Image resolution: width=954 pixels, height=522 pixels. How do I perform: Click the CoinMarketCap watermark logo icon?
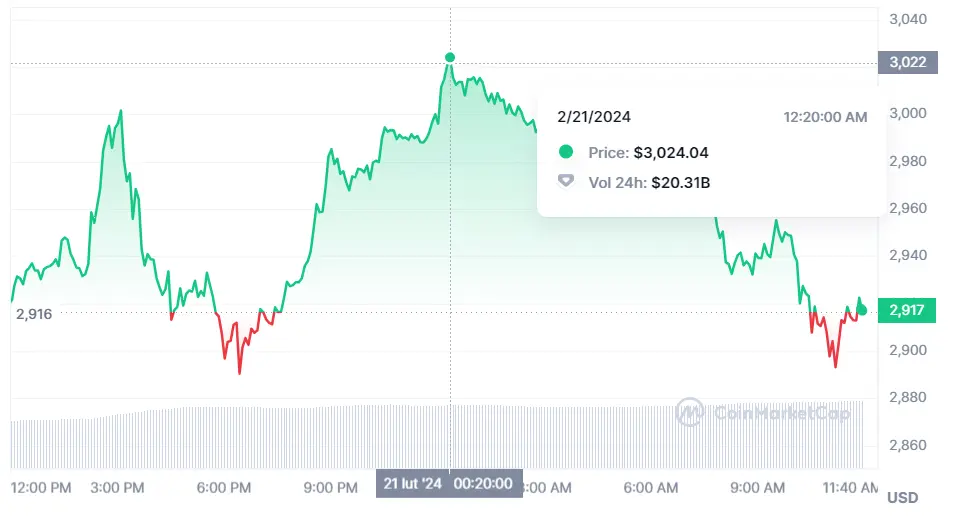(690, 411)
